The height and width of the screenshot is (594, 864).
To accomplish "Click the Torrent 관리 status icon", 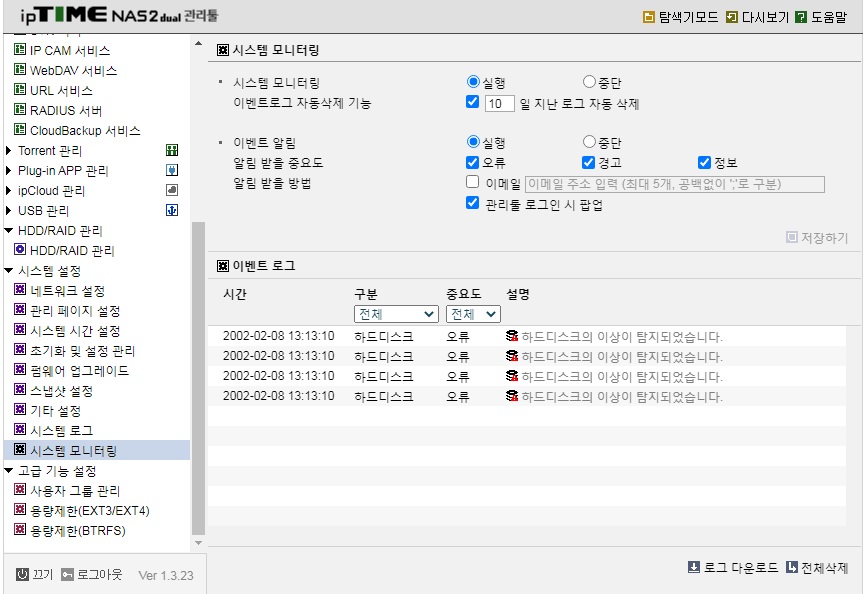I will coord(172,150).
